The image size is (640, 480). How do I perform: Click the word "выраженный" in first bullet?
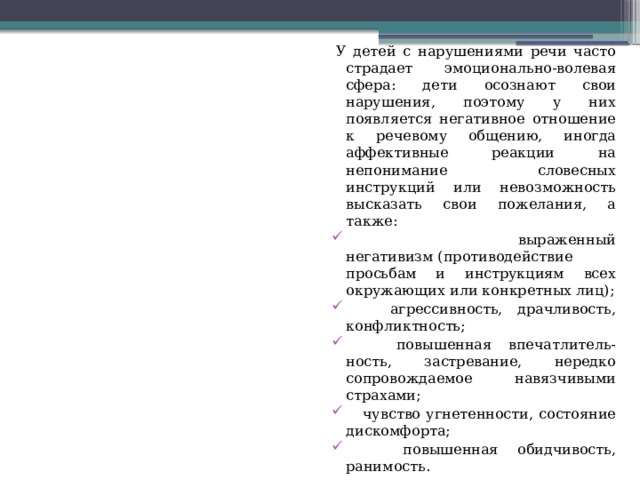pyautogui.click(x=567, y=240)
